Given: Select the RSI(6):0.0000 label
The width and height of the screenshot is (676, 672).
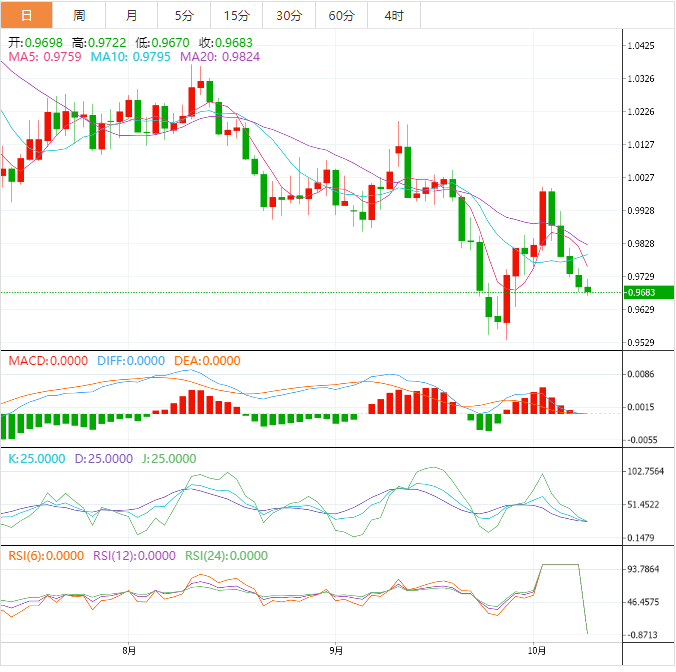Looking at the screenshot, I should (x=46, y=556).
